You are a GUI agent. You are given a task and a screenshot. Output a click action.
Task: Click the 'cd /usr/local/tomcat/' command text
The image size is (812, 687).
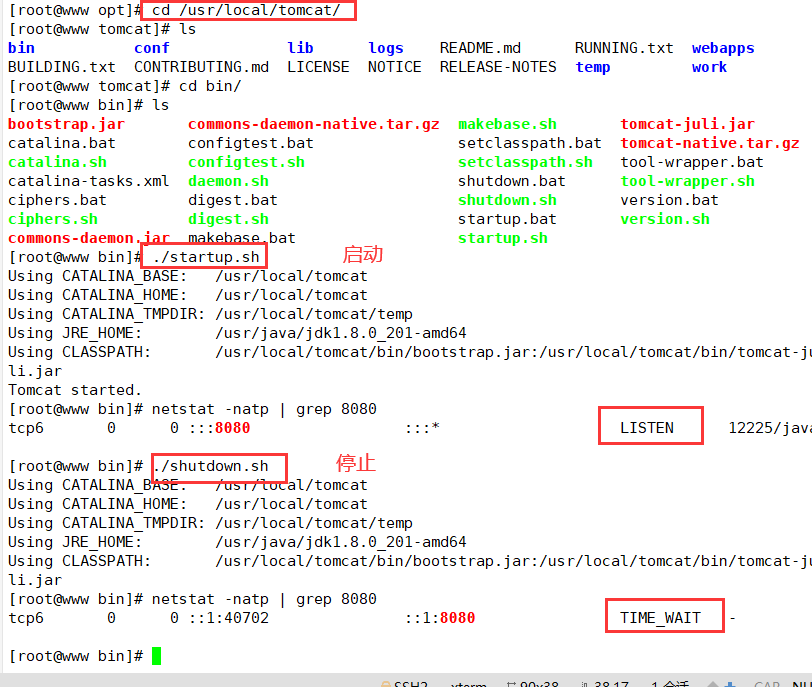point(246,10)
